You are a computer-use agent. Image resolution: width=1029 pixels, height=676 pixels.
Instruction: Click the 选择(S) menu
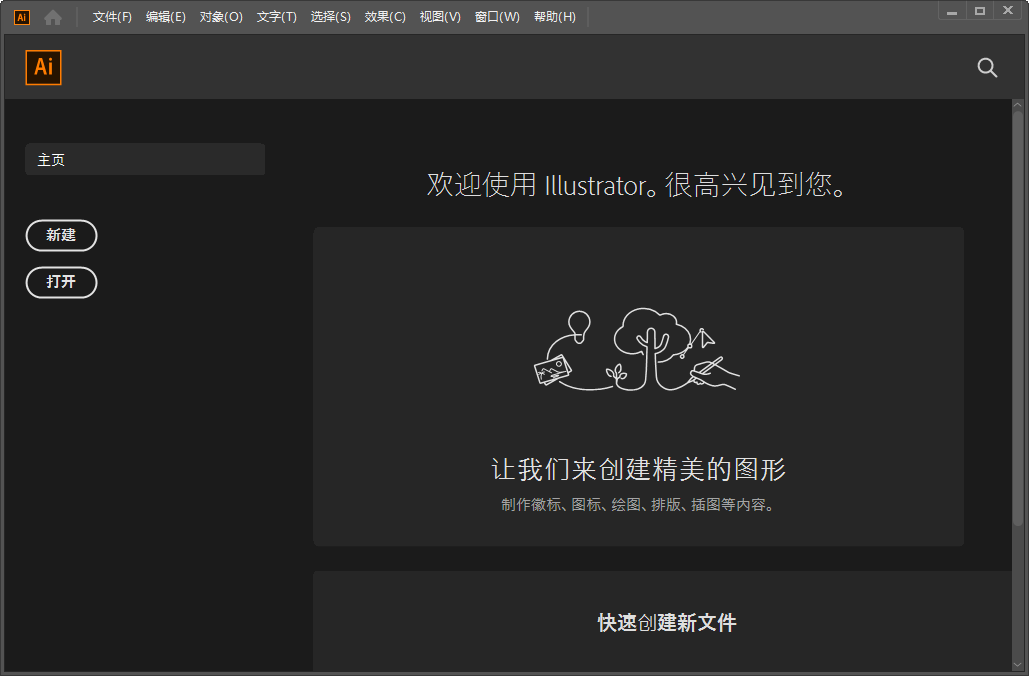coord(330,17)
